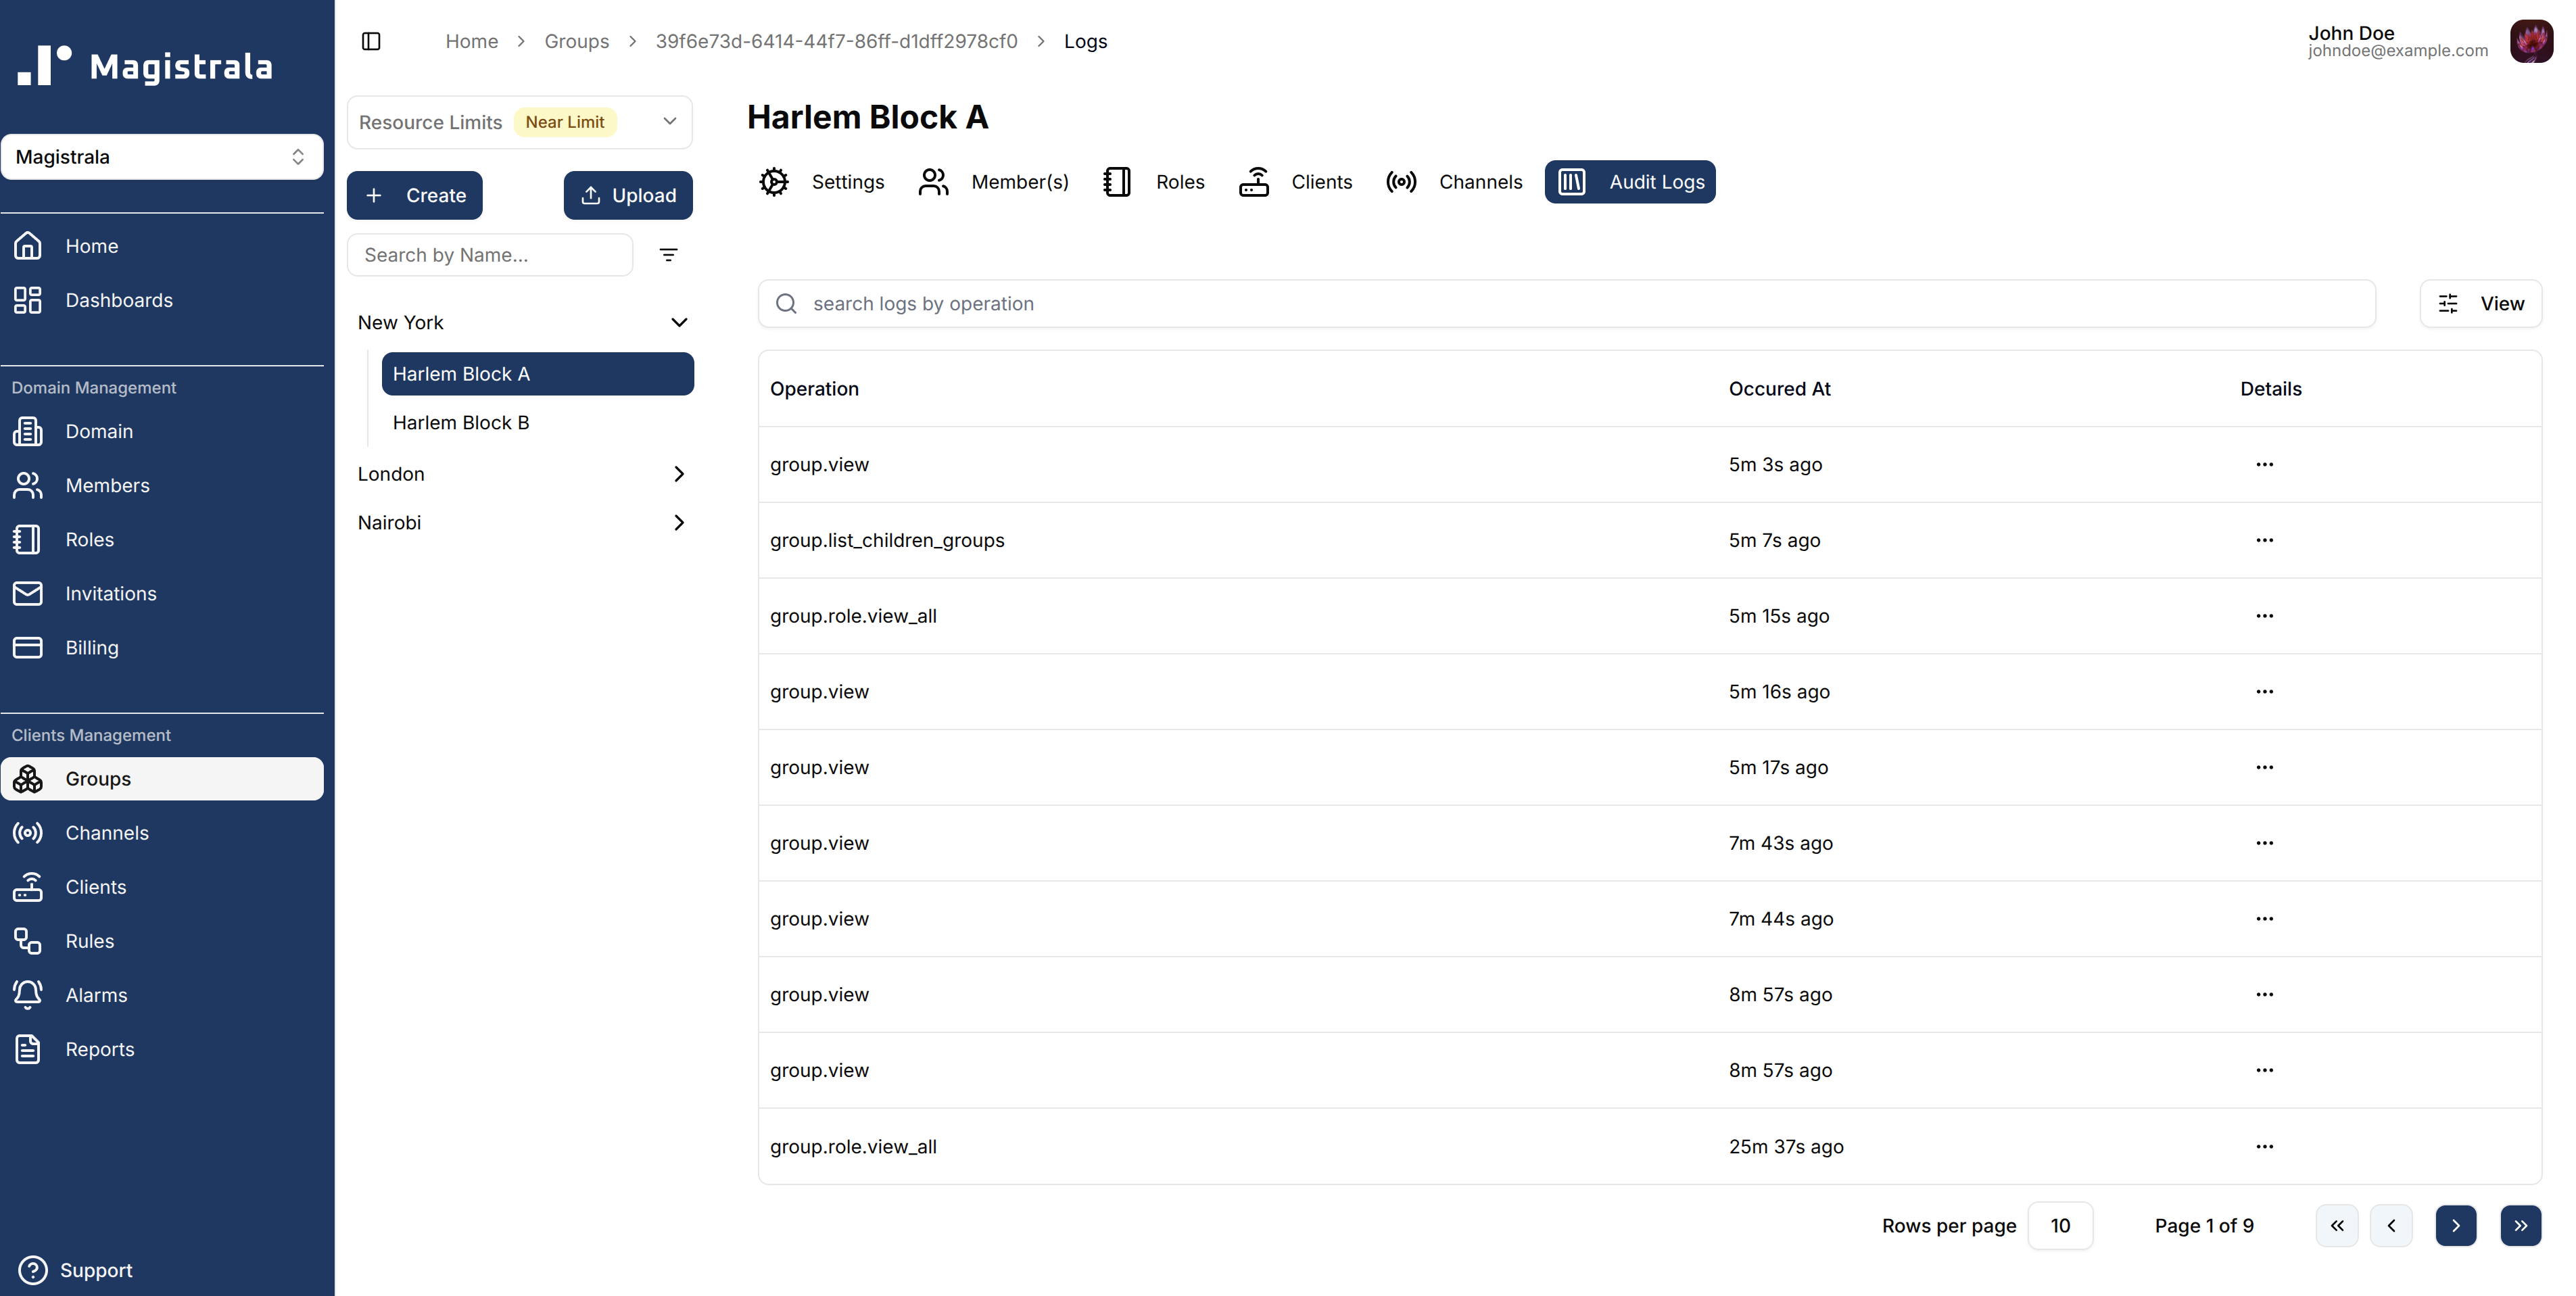This screenshot has width=2576, height=1296.
Task: Click the filter icon beside group search
Action: 668,255
